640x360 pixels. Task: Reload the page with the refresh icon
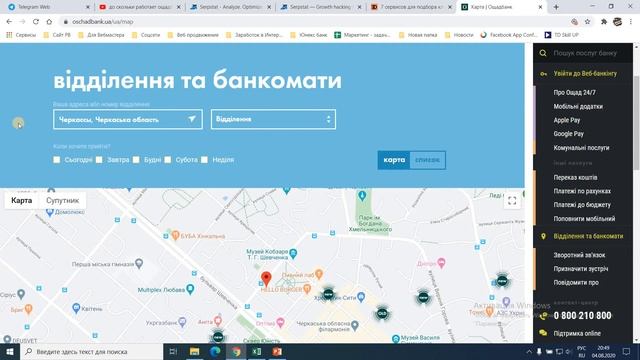pos(36,22)
